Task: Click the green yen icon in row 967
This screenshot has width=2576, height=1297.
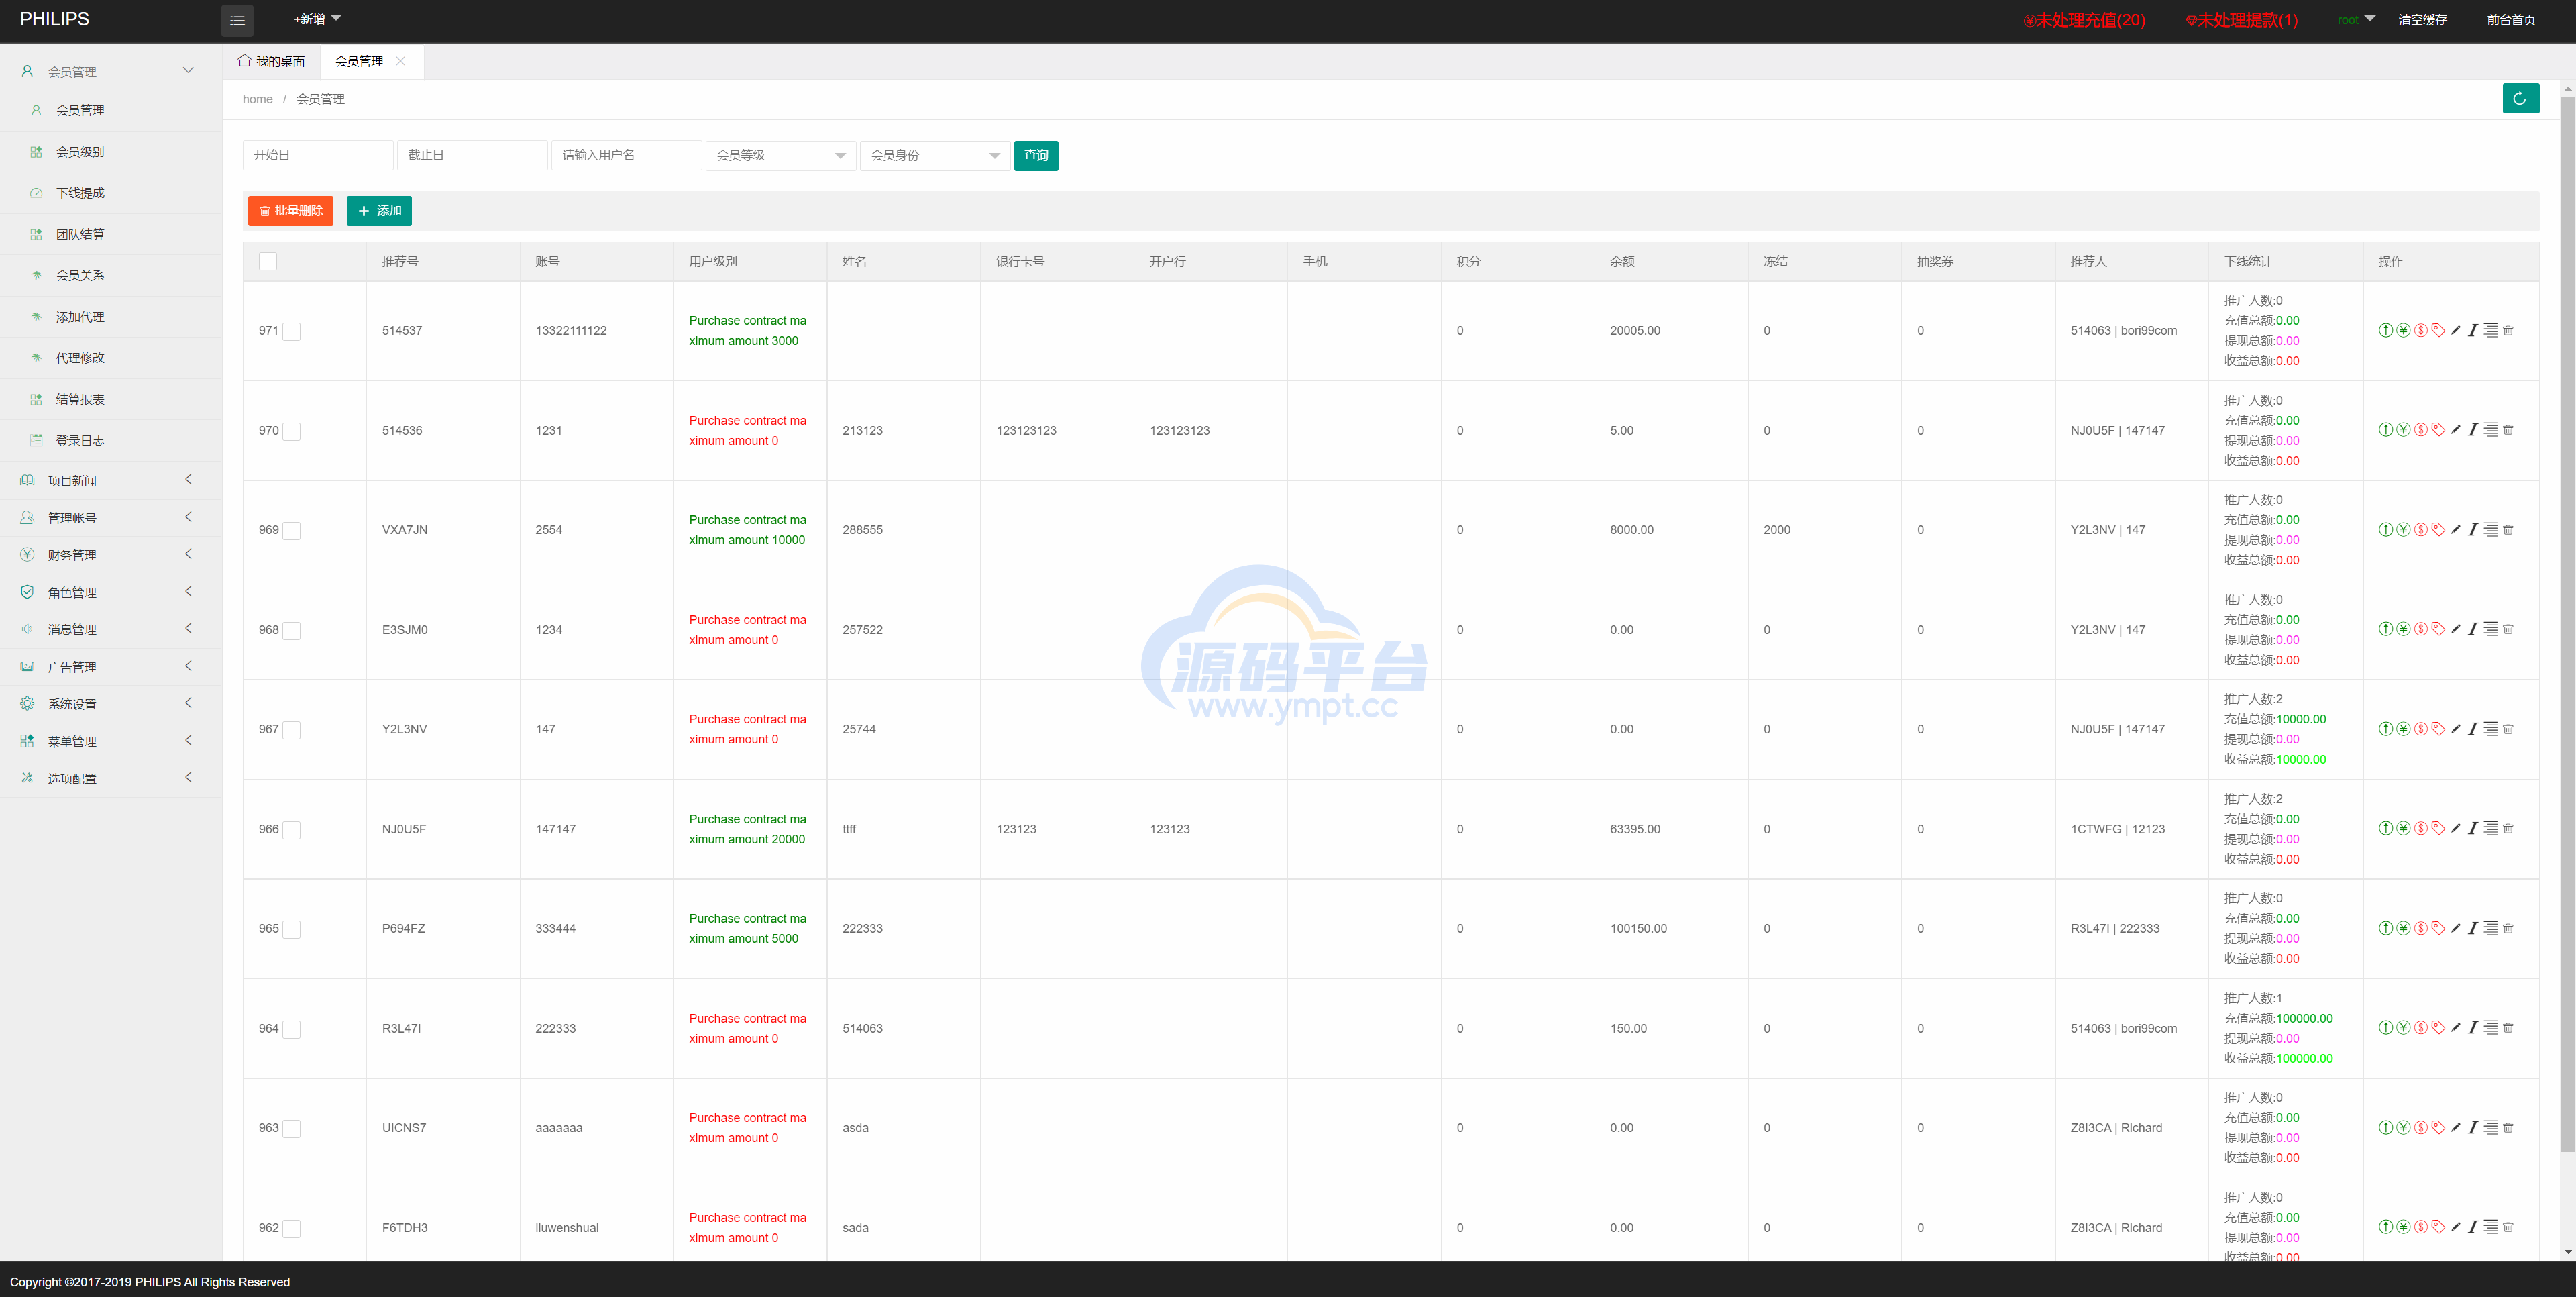Action: tap(2403, 729)
